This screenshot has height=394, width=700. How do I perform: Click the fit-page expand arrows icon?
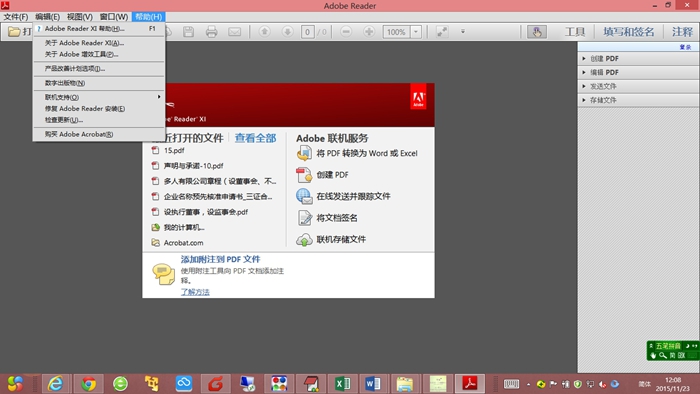442,32
